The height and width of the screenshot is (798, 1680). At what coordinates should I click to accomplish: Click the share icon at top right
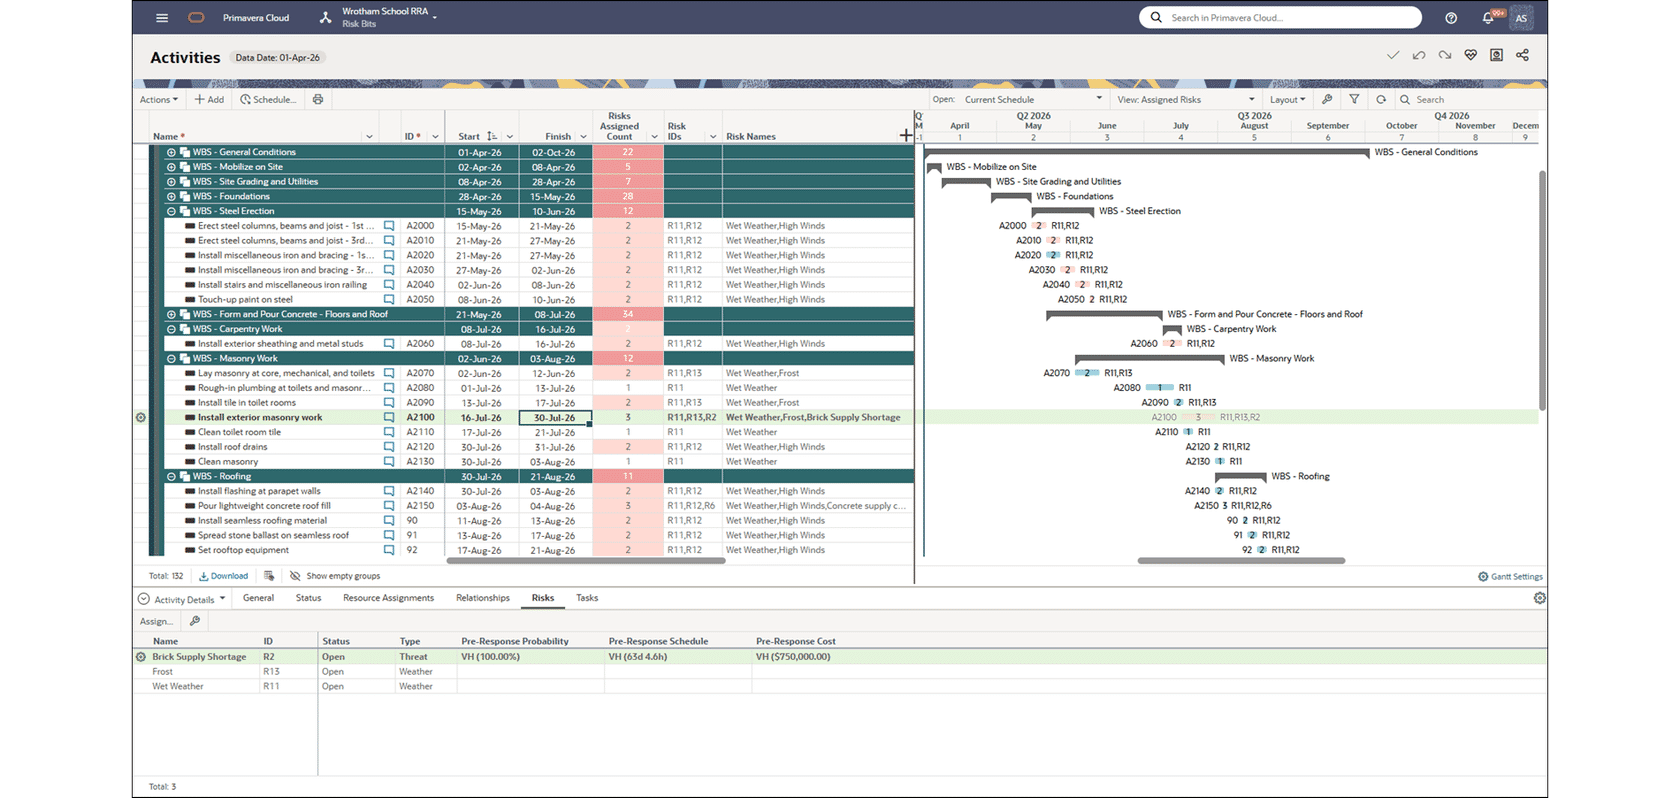[x=1522, y=56]
